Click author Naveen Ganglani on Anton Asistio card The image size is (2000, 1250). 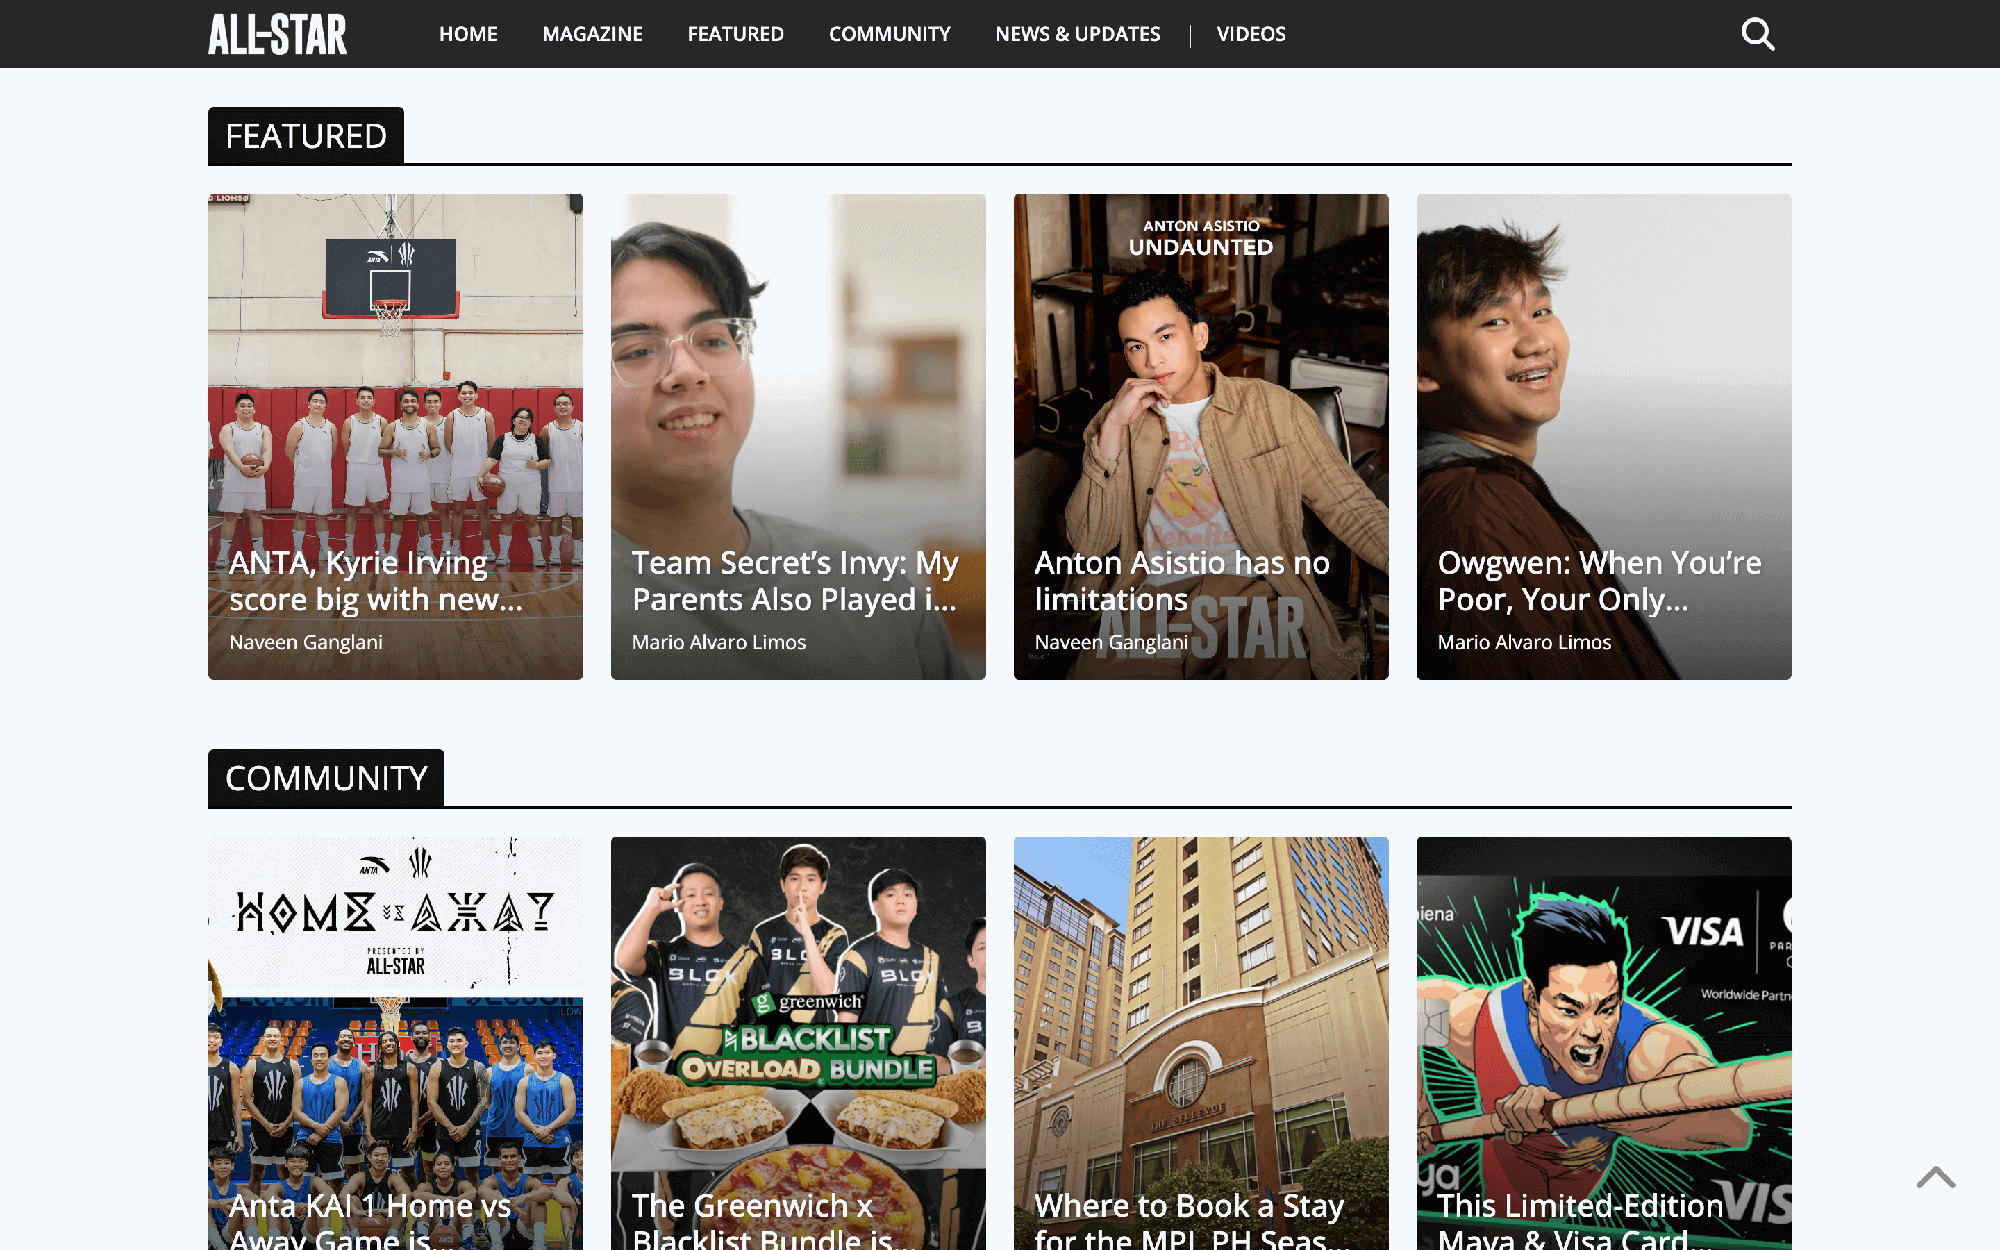pyautogui.click(x=1111, y=642)
